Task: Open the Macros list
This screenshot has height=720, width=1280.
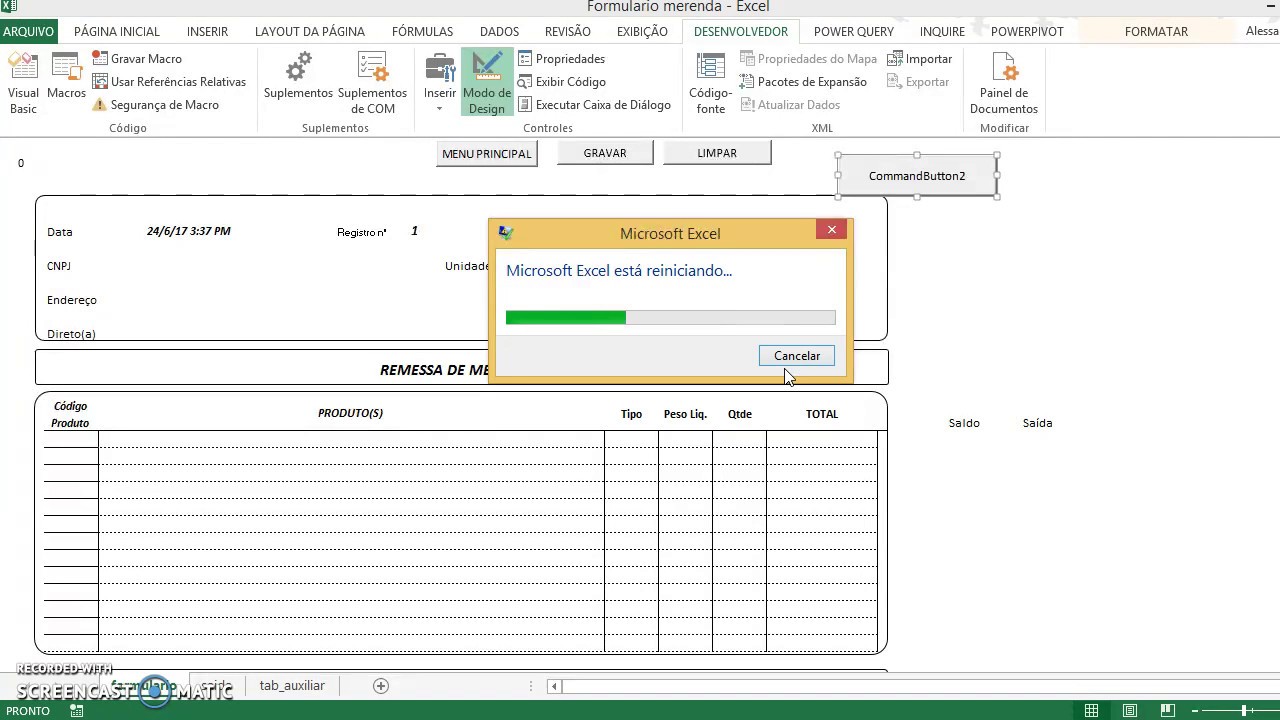Action: click(x=66, y=77)
